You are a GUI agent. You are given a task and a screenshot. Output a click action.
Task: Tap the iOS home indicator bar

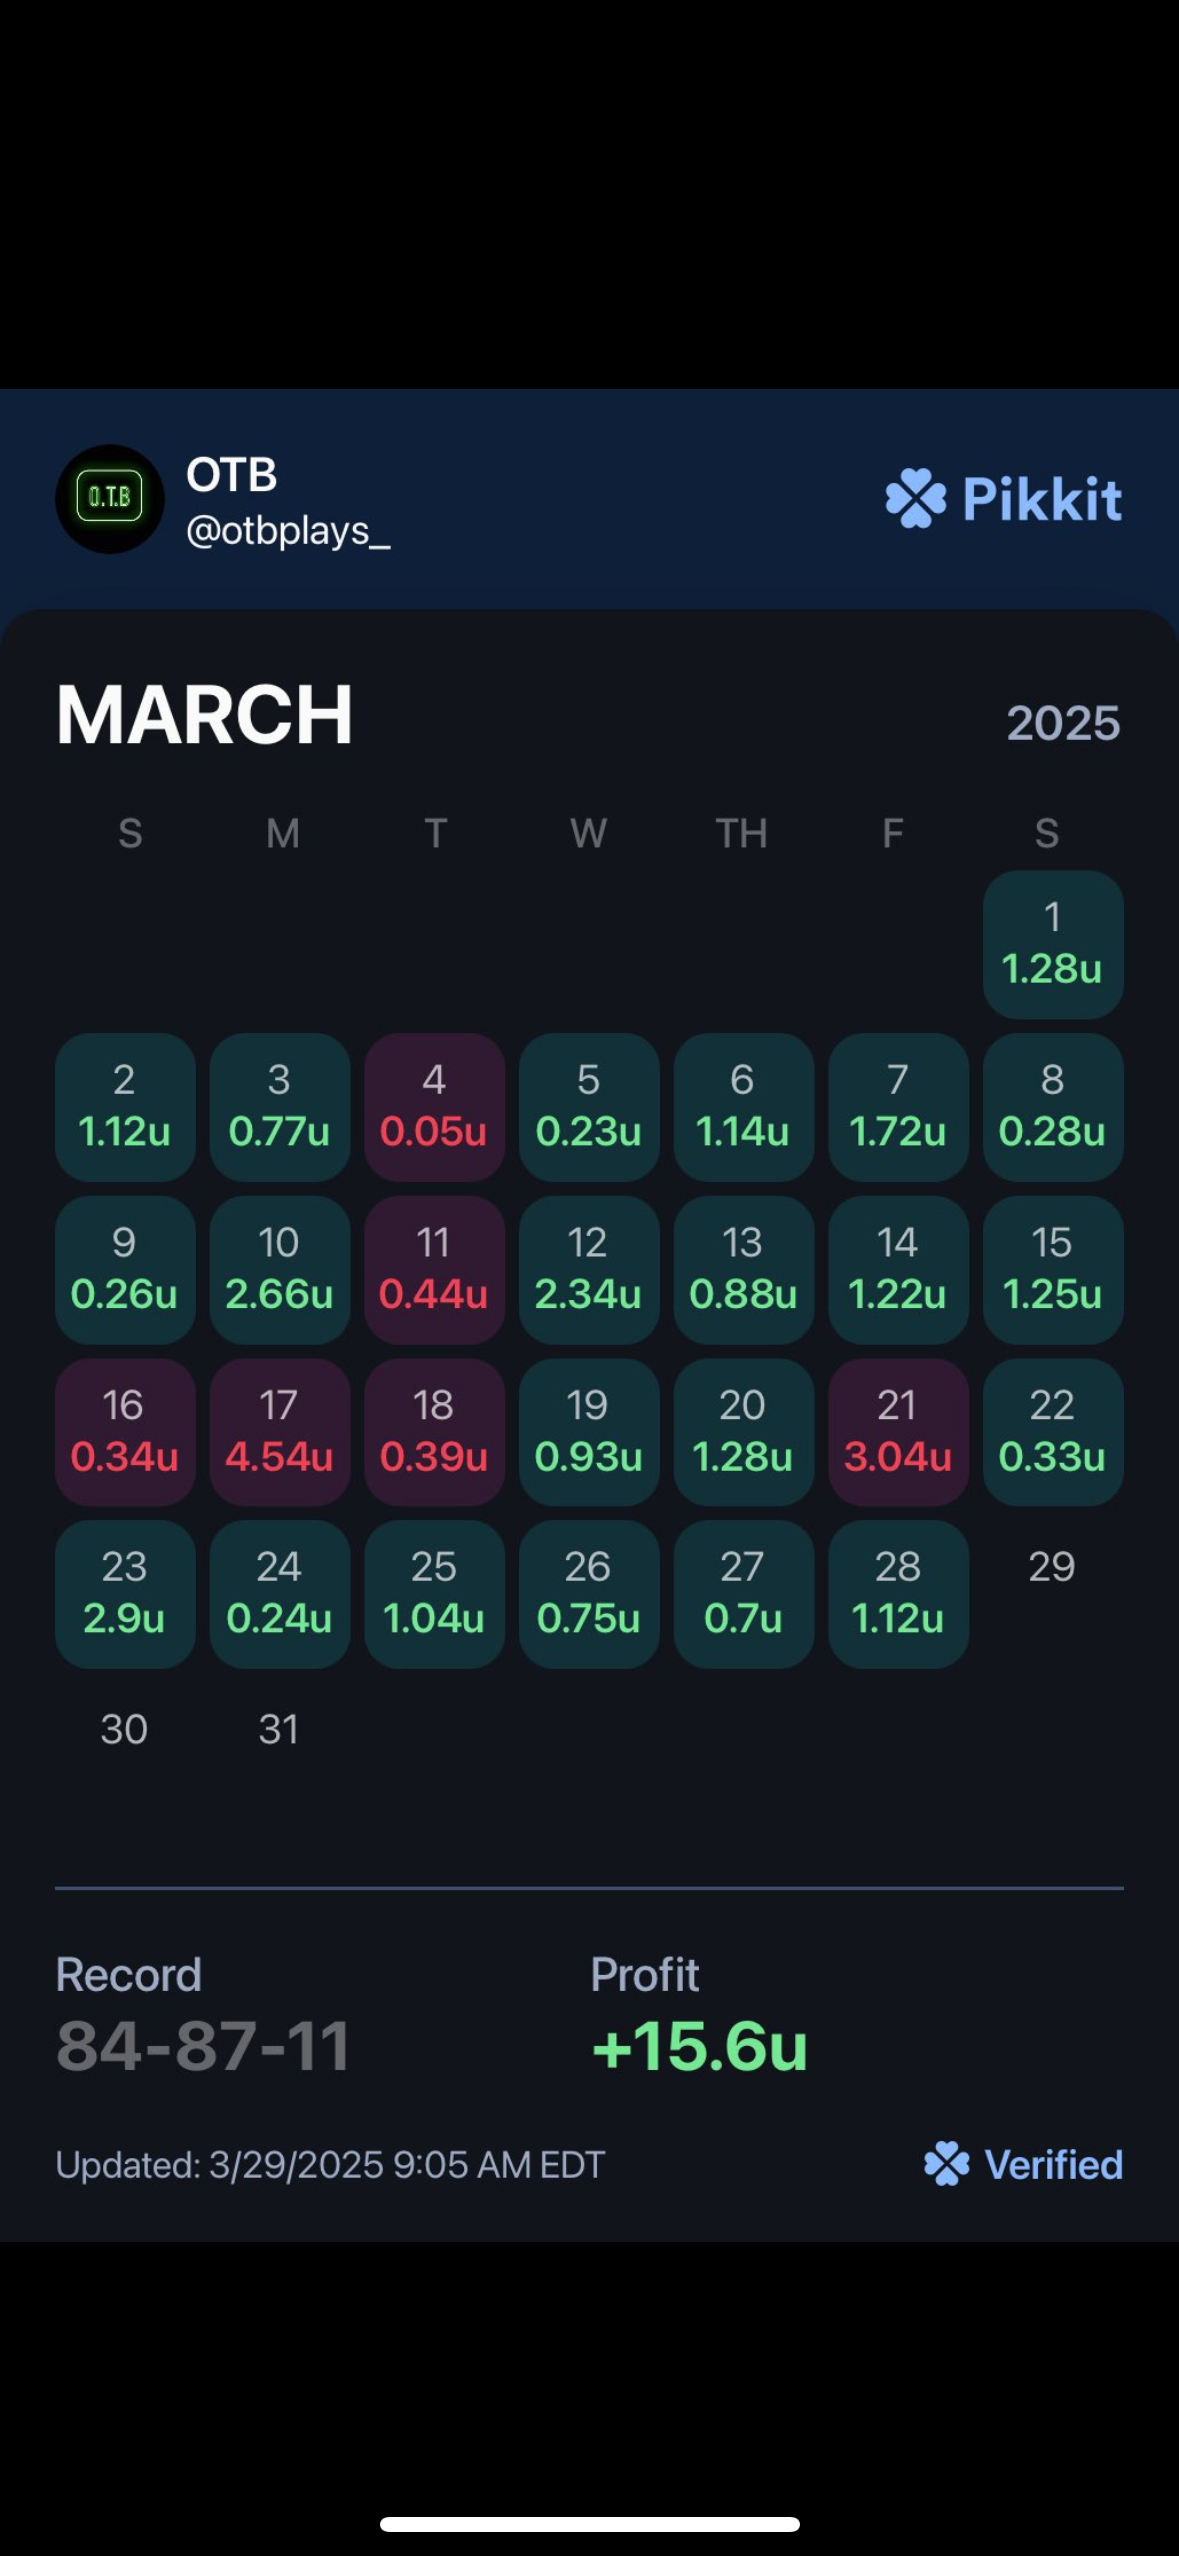coord(590,2524)
